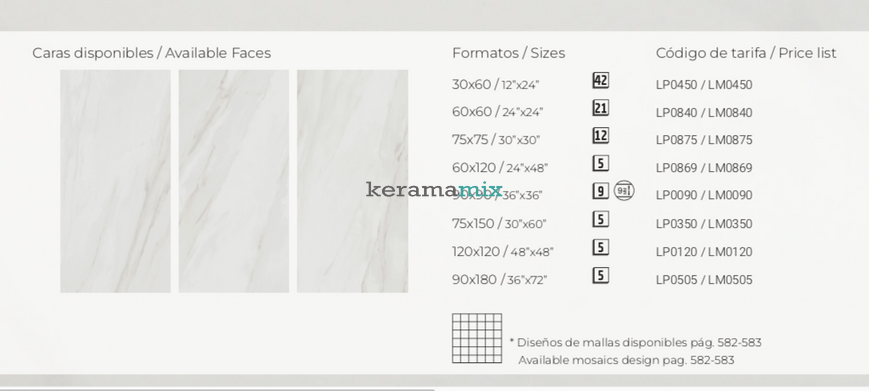
Task: Select the third available face tile image
Action: pos(352,181)
